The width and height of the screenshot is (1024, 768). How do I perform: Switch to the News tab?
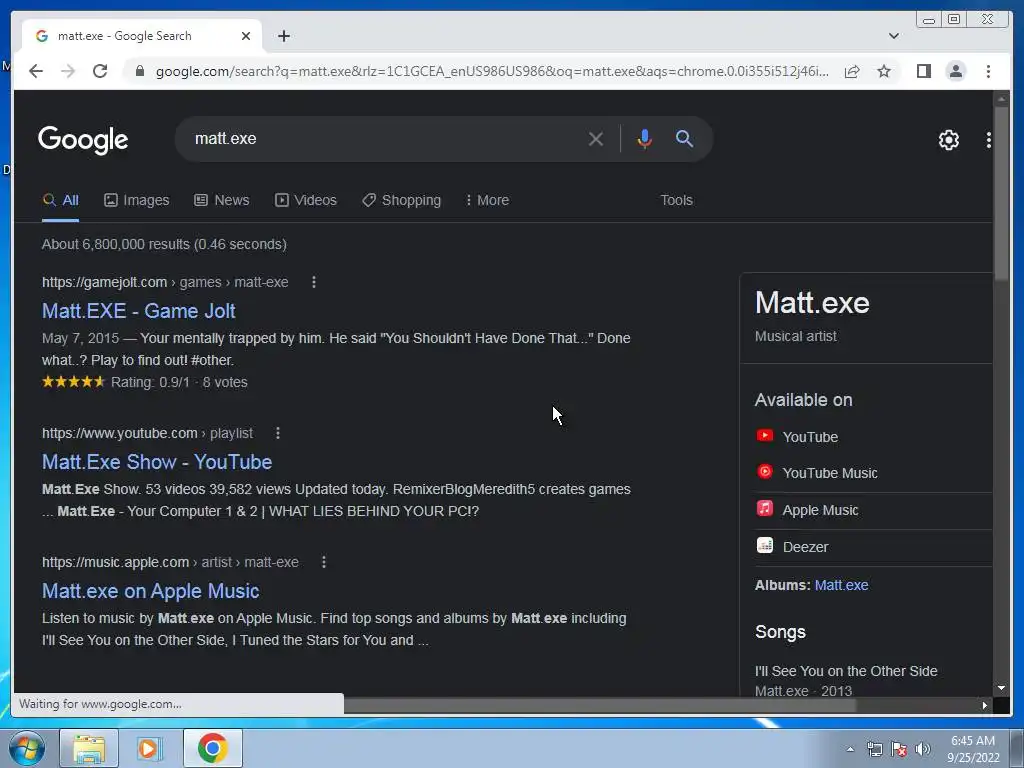coord(221,200)
